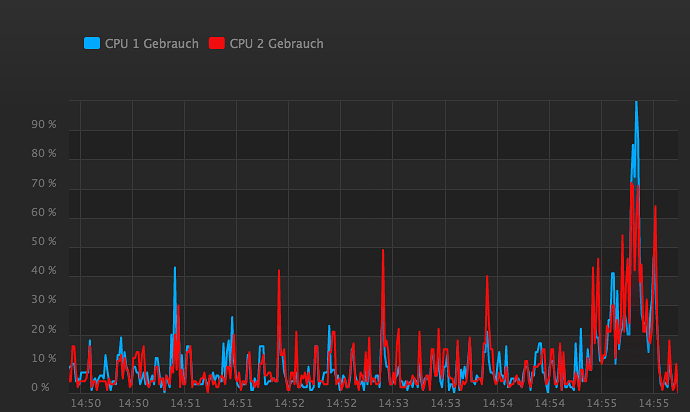The height and width of the screenshot is (412, 690).
Task: Click the 10 % y-axis label
Action: (44, 359)
